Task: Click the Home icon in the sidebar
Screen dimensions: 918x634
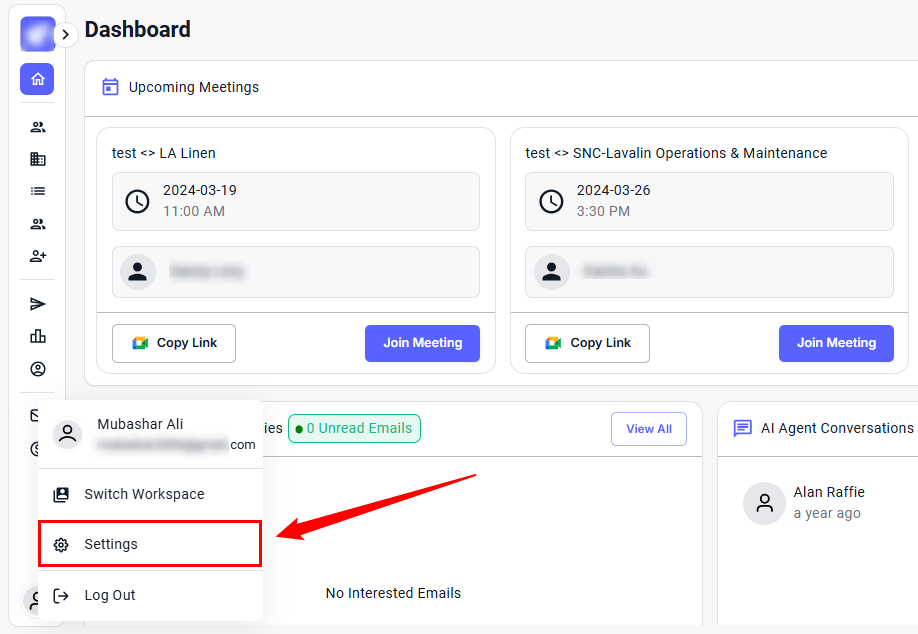Action: pyautogui.click(x=37, y=79)
